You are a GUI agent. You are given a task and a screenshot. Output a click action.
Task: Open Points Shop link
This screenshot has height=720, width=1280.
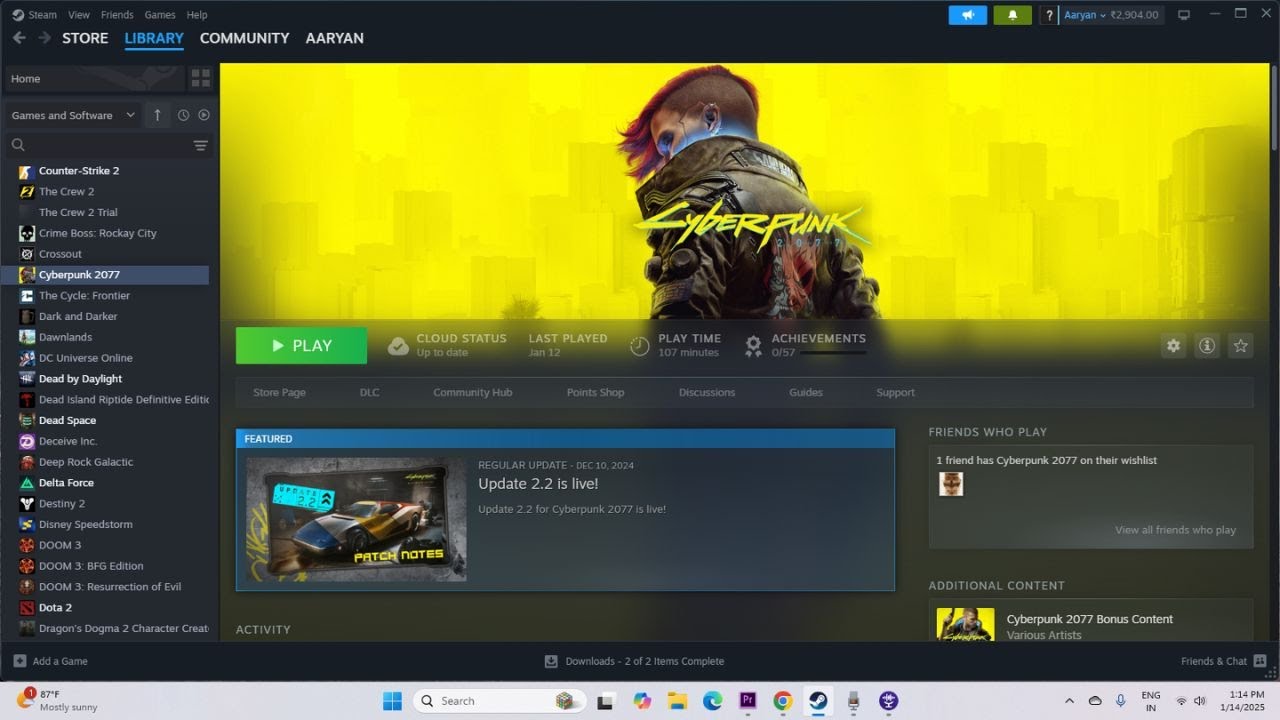pos(595,392)
